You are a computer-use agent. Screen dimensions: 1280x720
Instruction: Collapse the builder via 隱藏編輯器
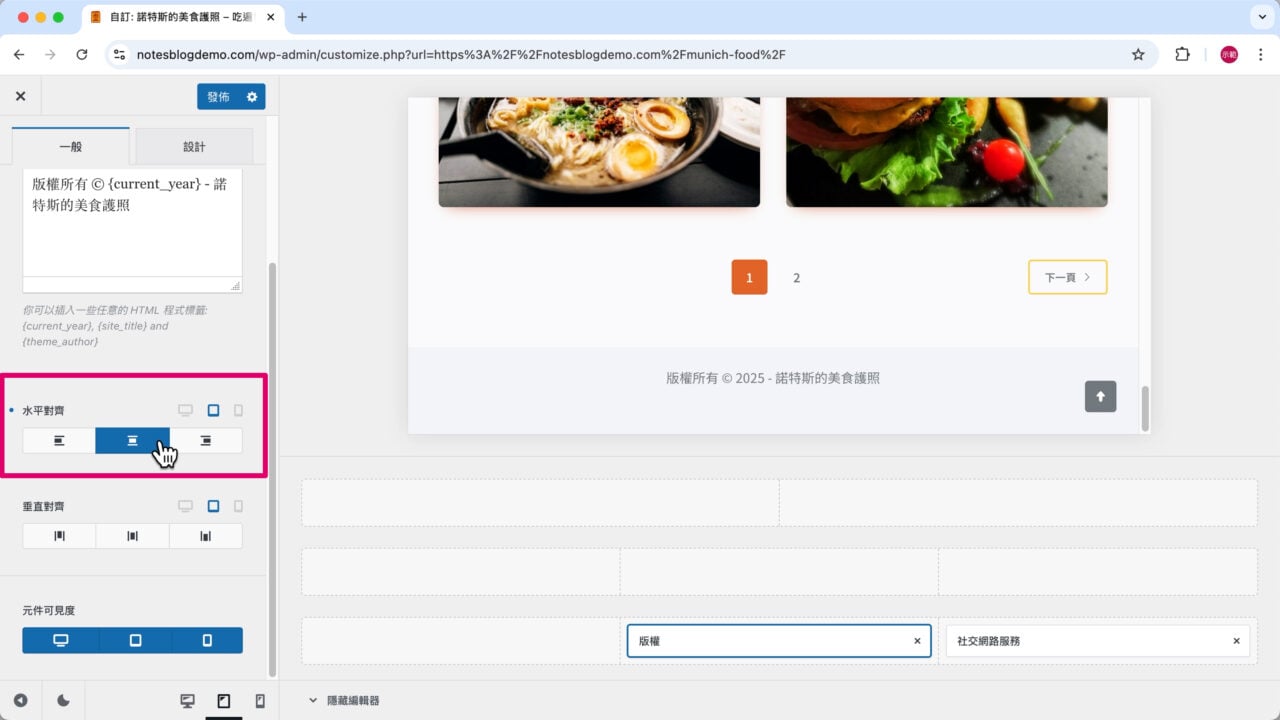pos(344,701)
